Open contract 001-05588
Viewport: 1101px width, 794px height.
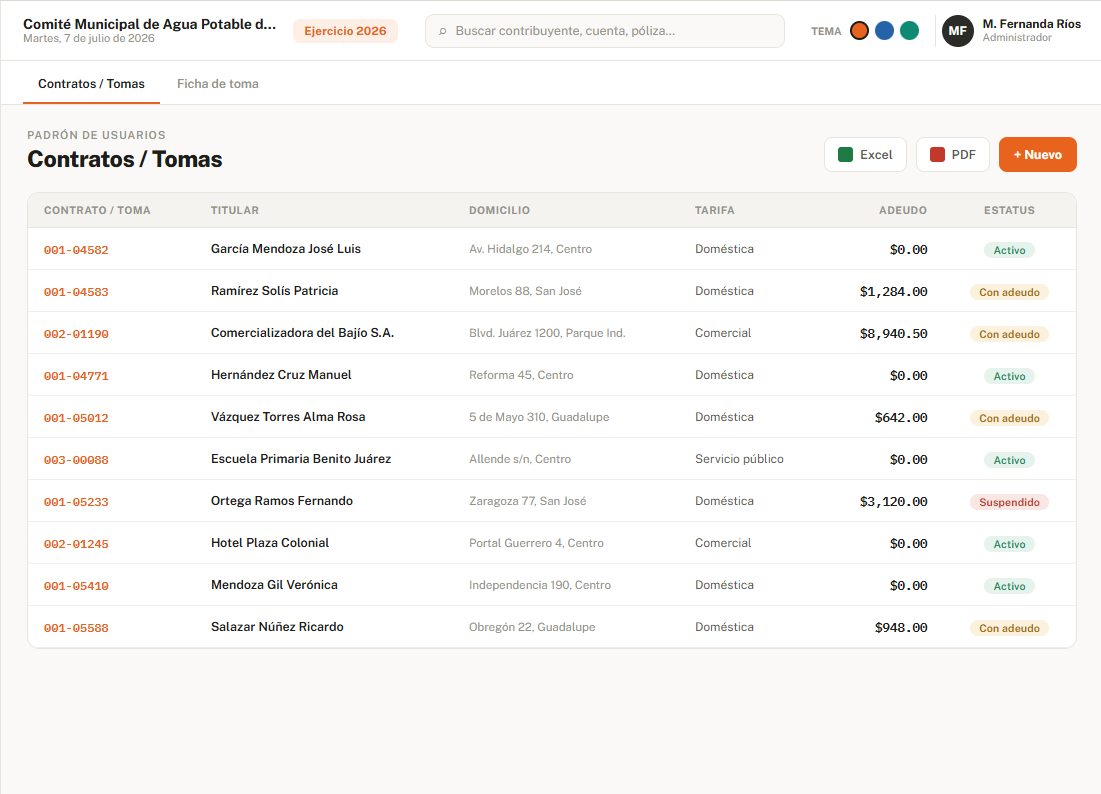76,628
